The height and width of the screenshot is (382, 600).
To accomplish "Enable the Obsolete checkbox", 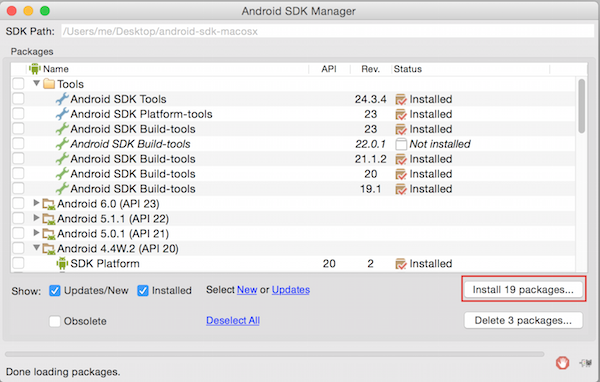I will [x=55, y=321].
